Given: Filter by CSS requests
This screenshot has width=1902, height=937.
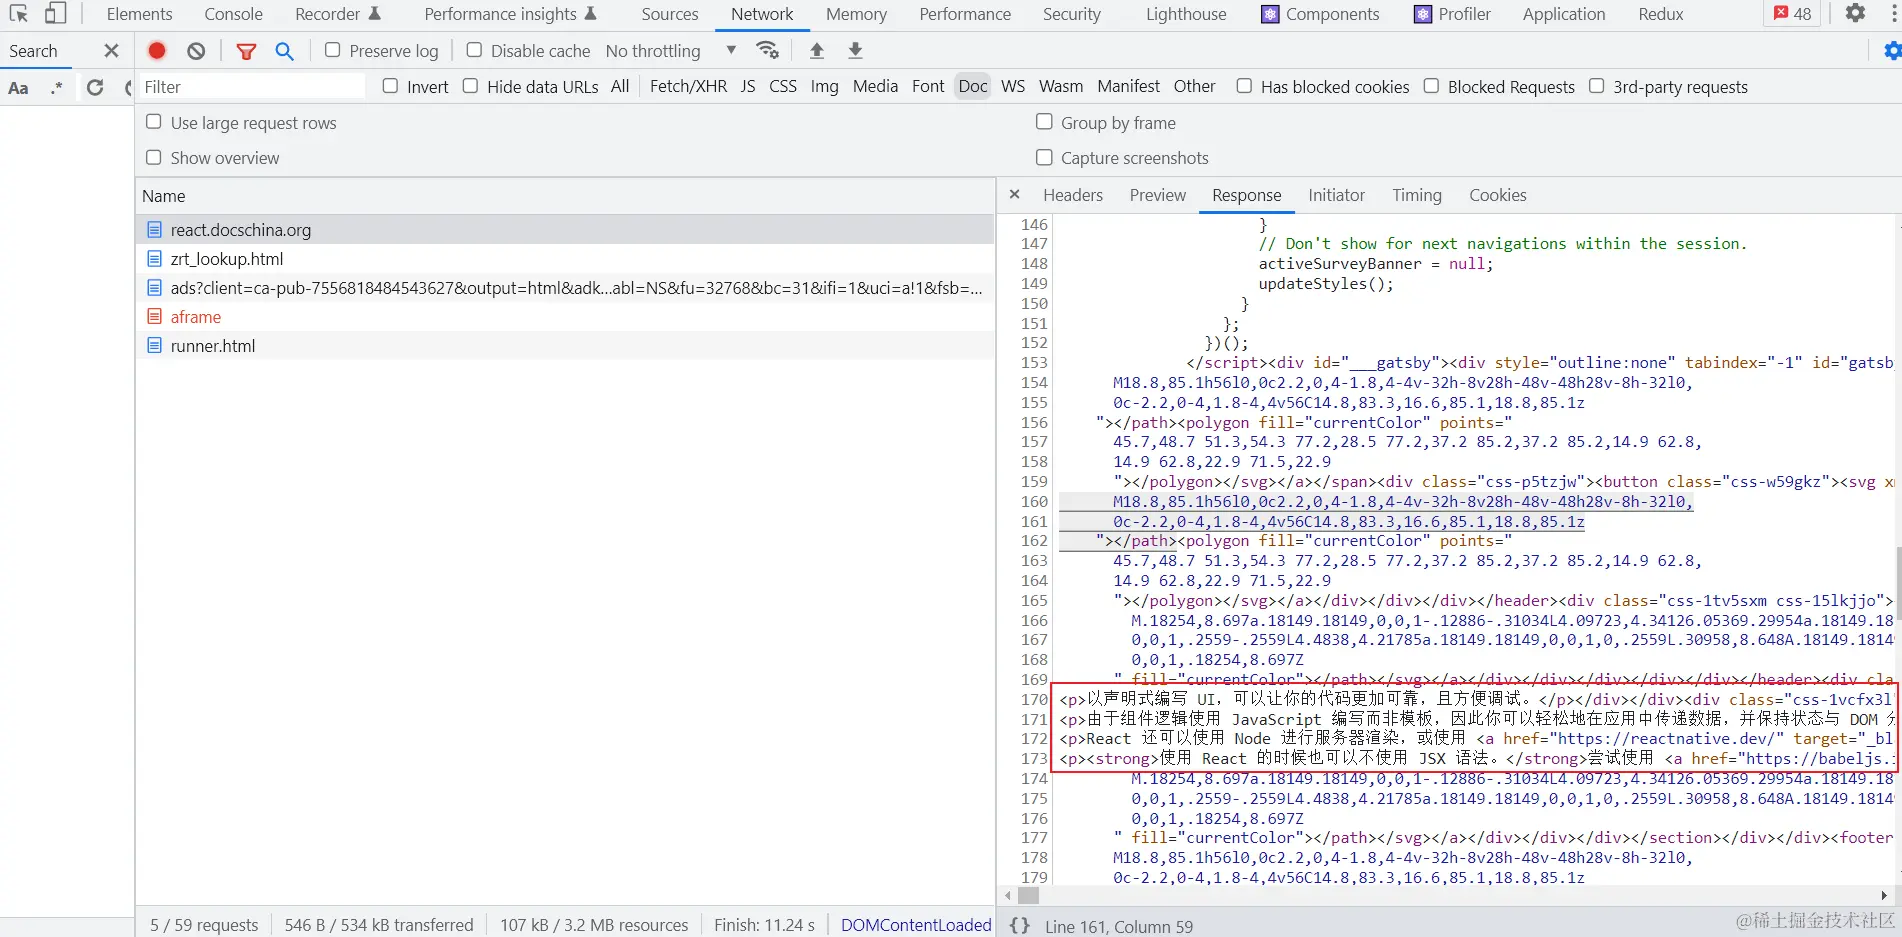Looking at the screenshot, I should click(x=783, y=87).
